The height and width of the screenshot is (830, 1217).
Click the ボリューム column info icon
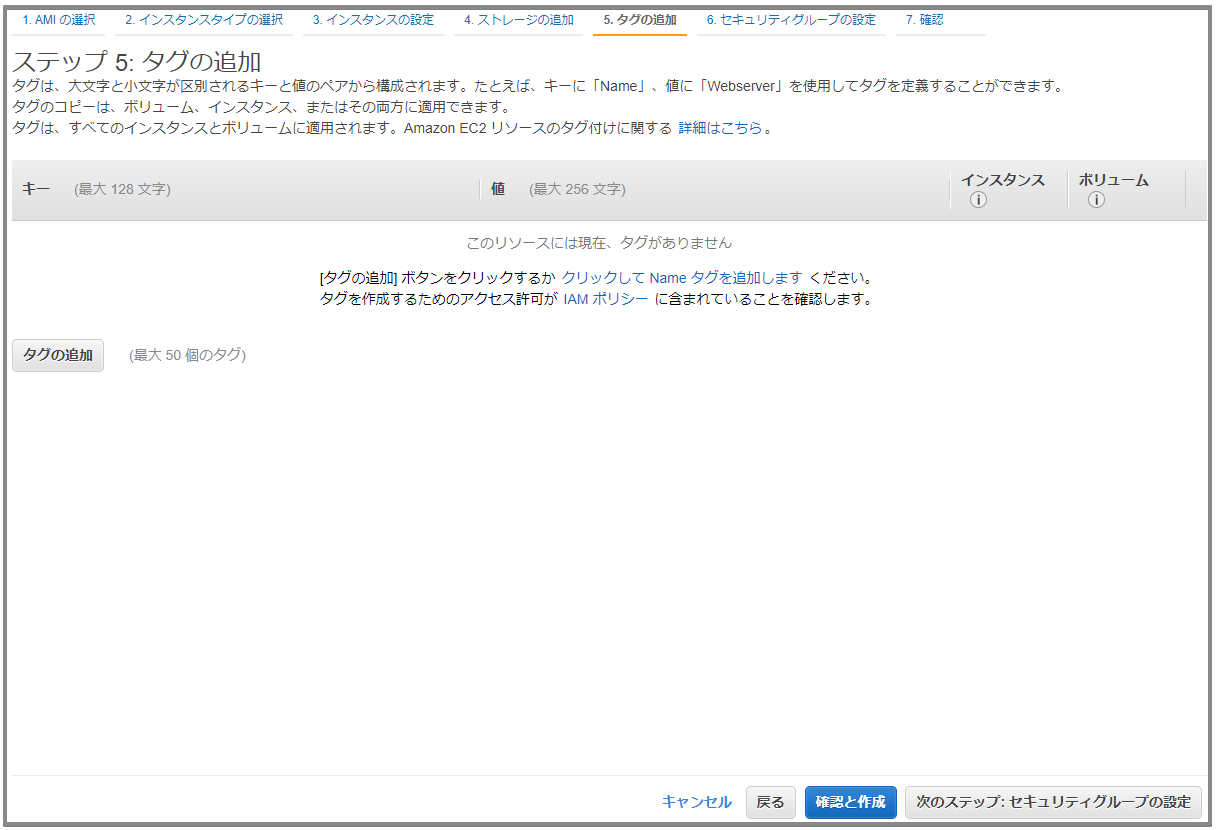[1096, 199]
